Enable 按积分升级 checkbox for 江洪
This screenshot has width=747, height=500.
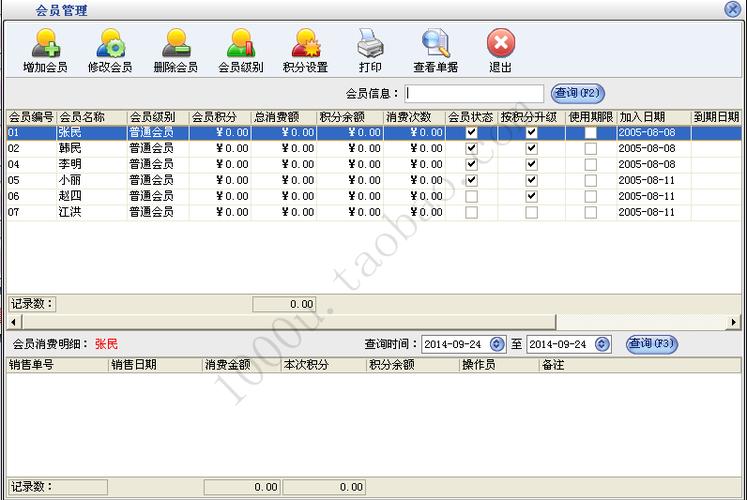[532, 212]
